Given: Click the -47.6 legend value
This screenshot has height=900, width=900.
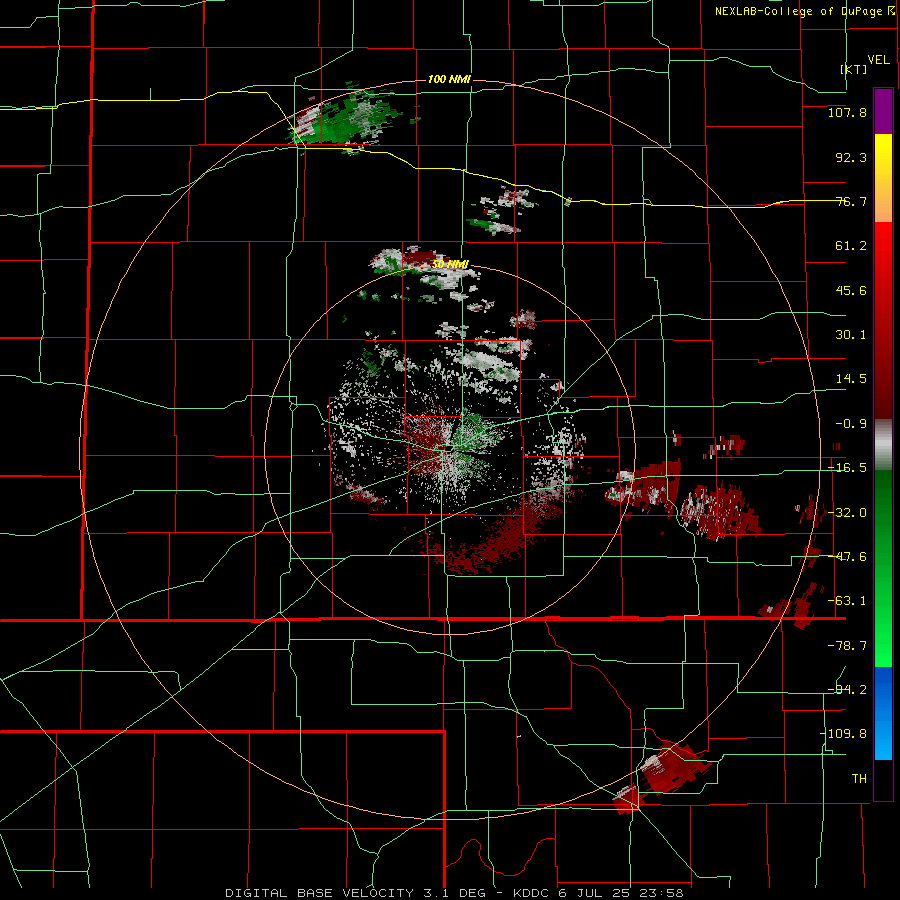Looking at the screenshot, I should [x=847, y=557].
